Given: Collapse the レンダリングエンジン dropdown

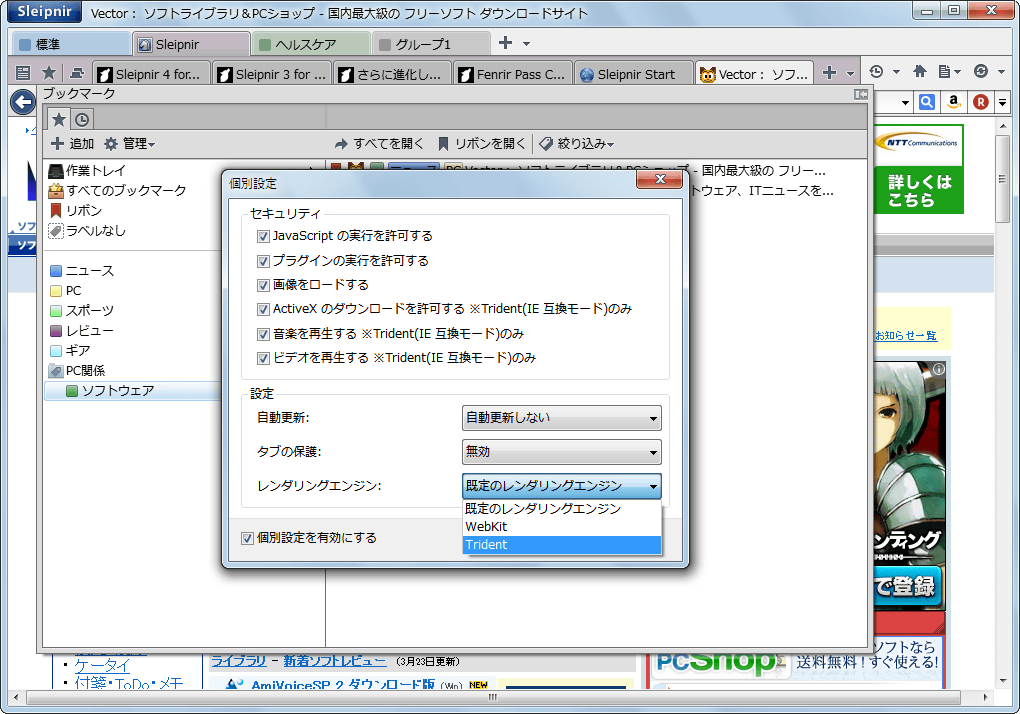Looking at the screenshot, I should tap(561, 486).
